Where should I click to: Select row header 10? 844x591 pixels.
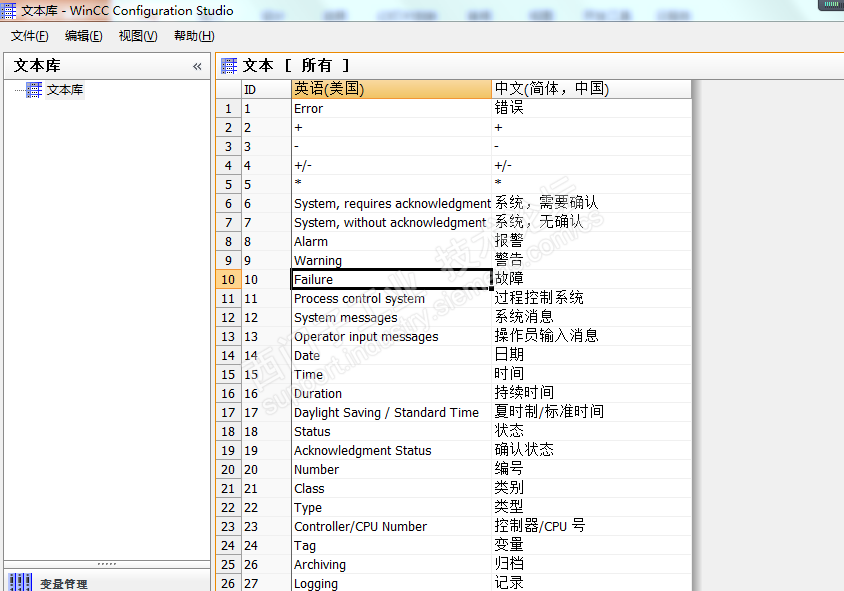tap(228, 280)
